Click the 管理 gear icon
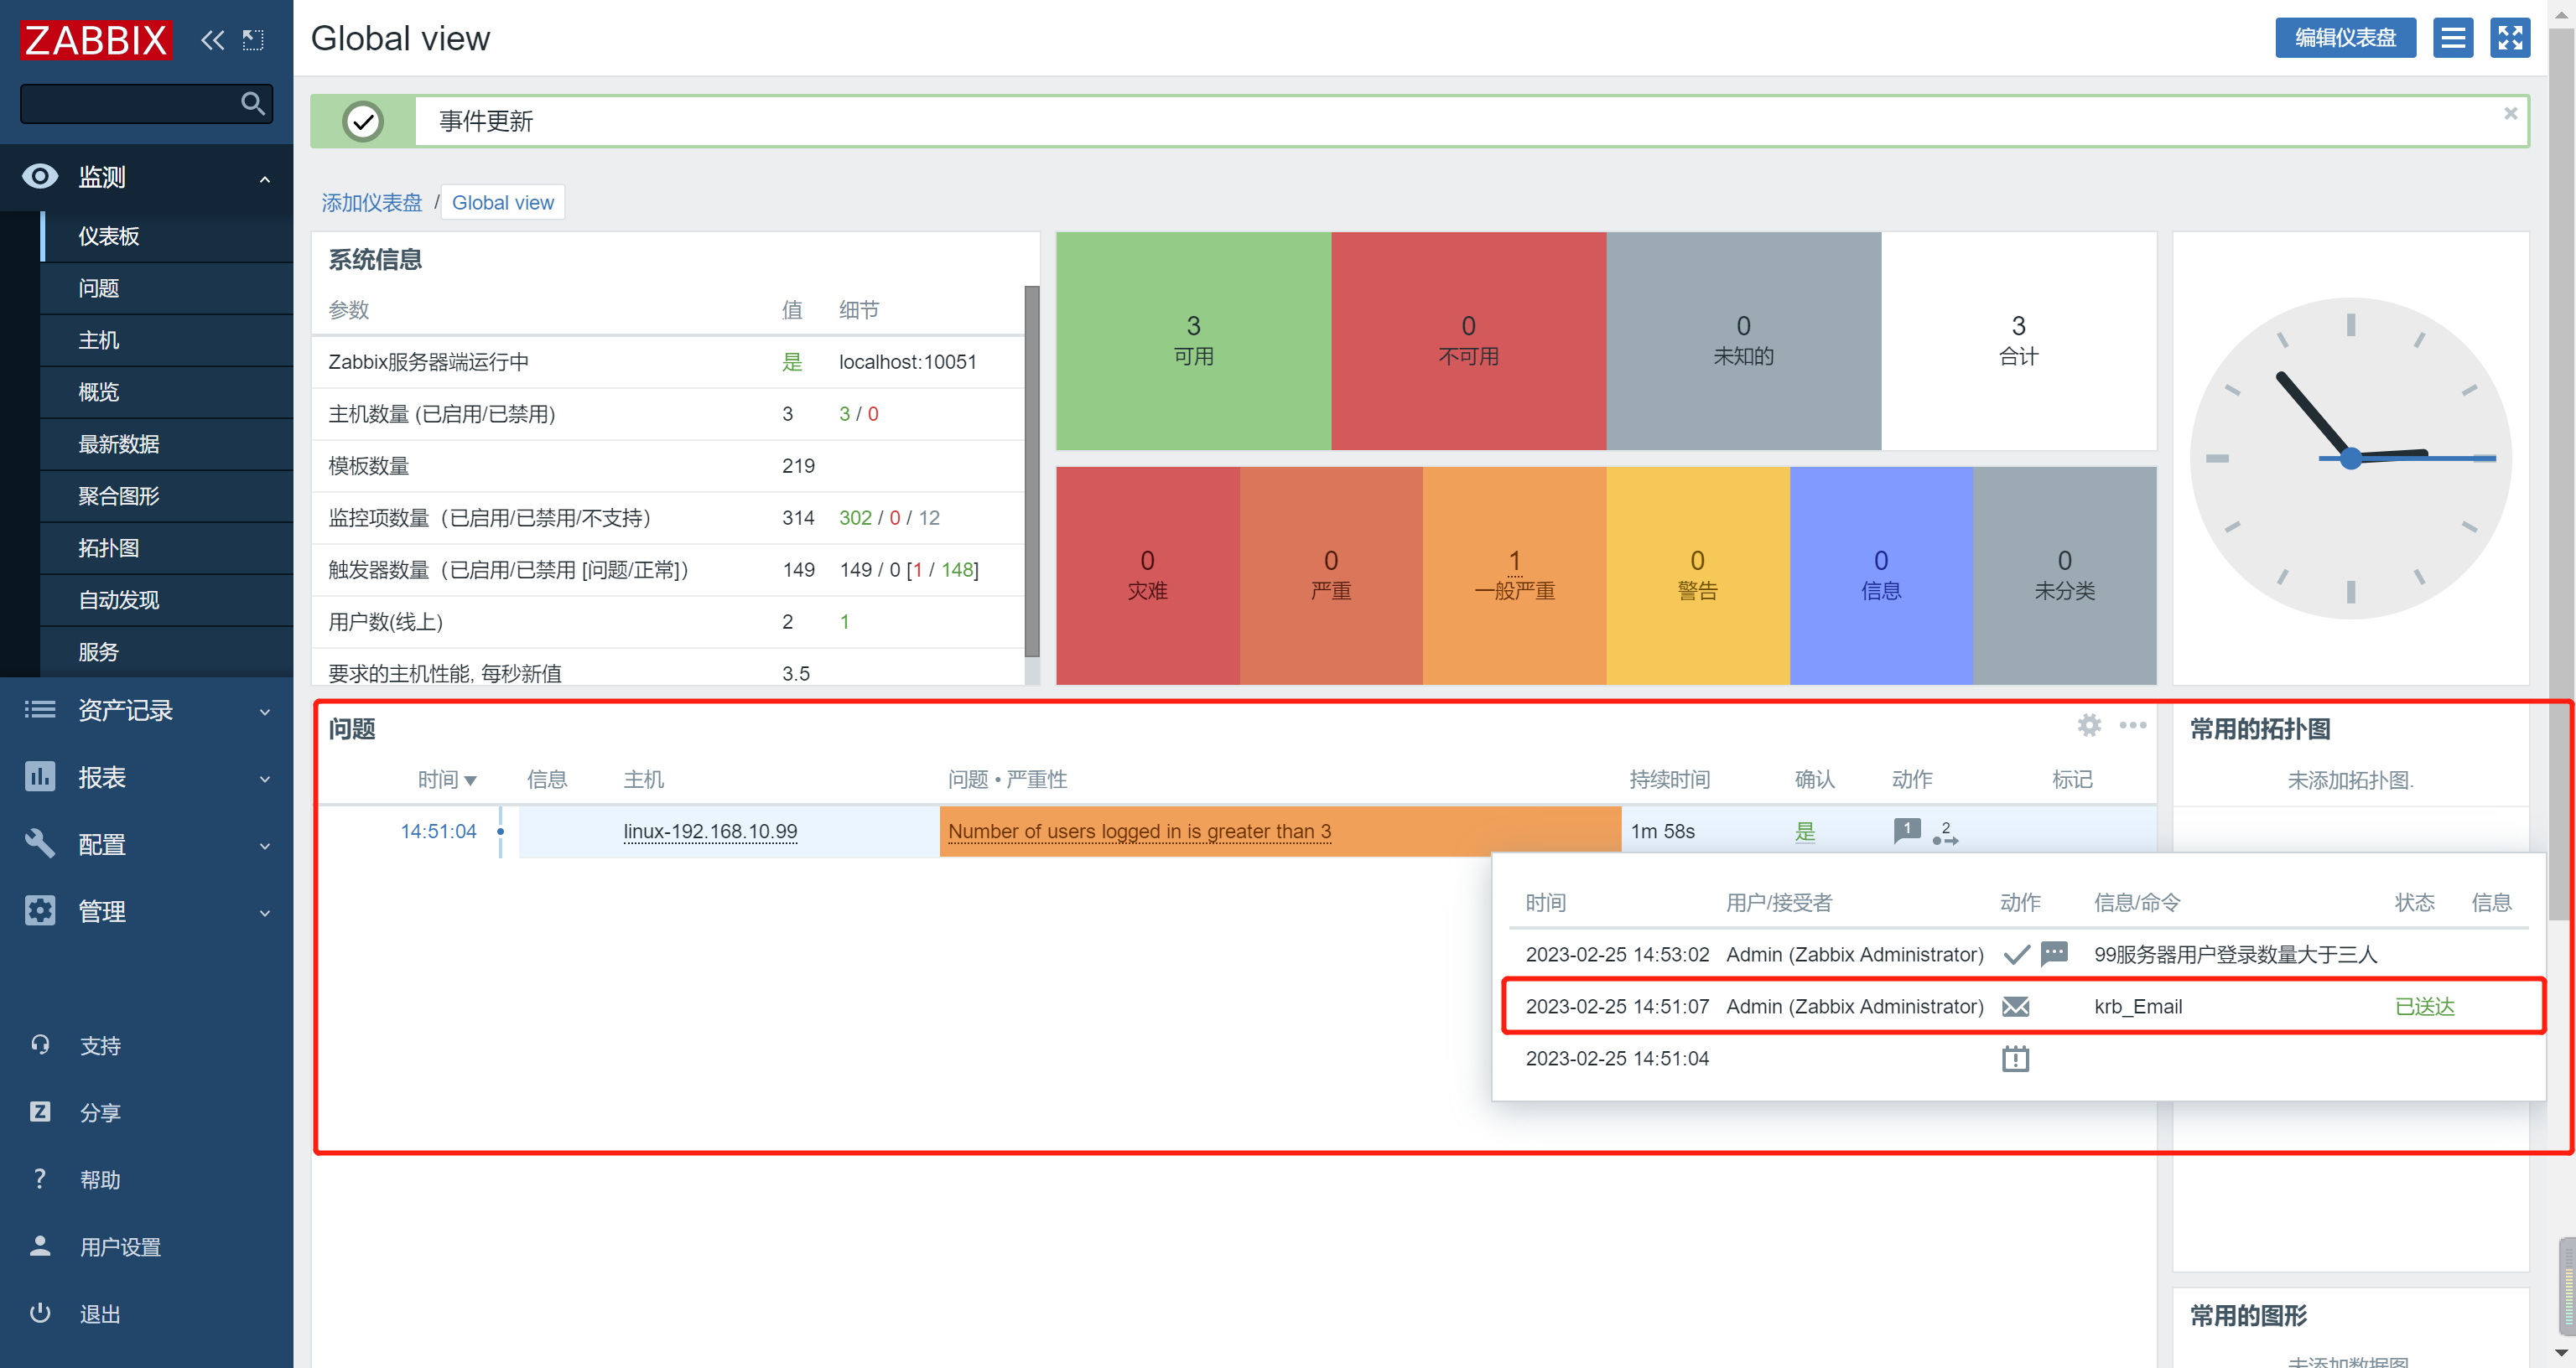This screenshot has width=2576, height=1368. click(40, 911)
